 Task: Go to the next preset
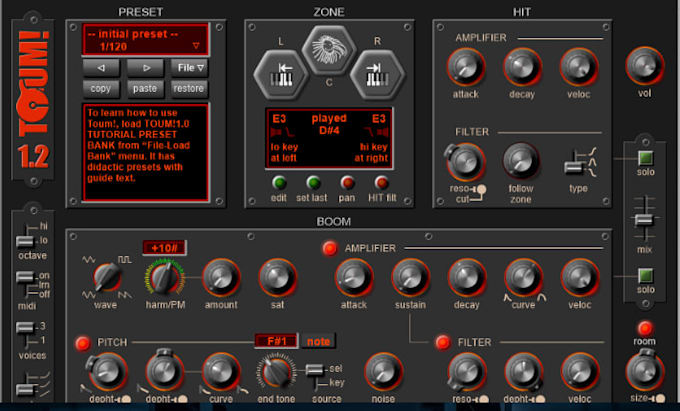146,68
